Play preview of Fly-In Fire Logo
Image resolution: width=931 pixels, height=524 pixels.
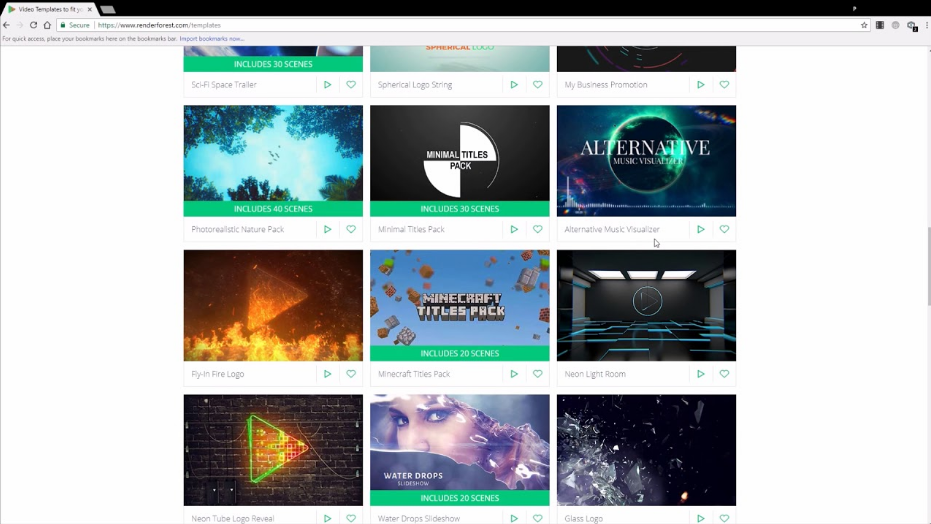pos(327,374)
